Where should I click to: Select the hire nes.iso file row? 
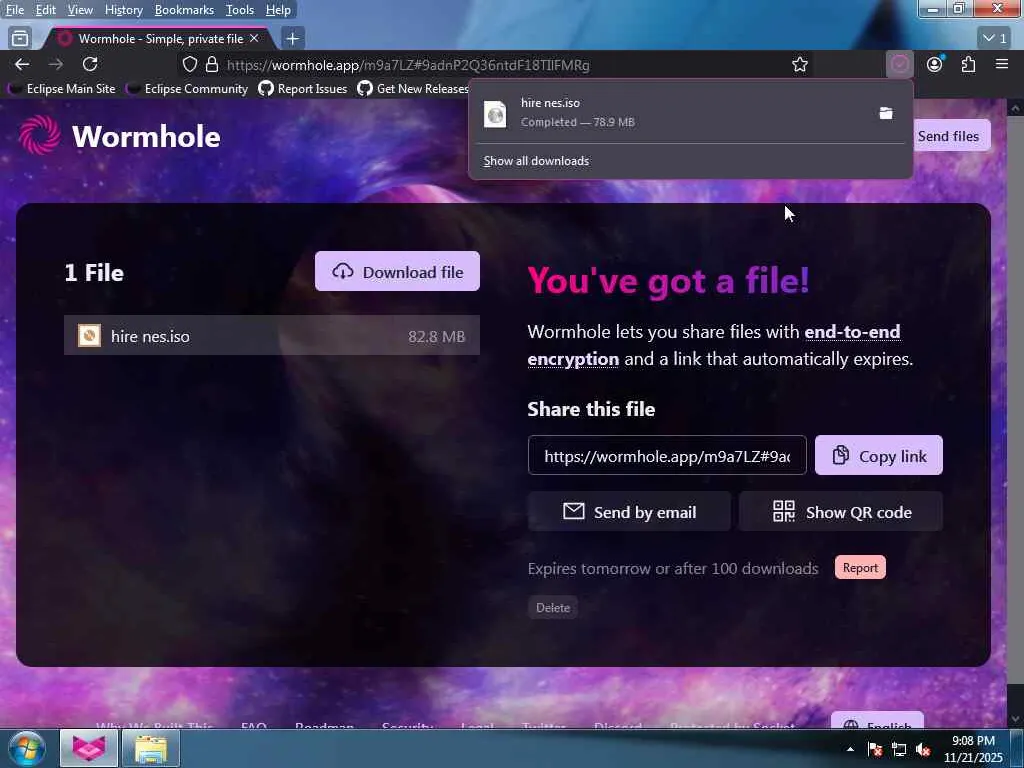point(272,336)
